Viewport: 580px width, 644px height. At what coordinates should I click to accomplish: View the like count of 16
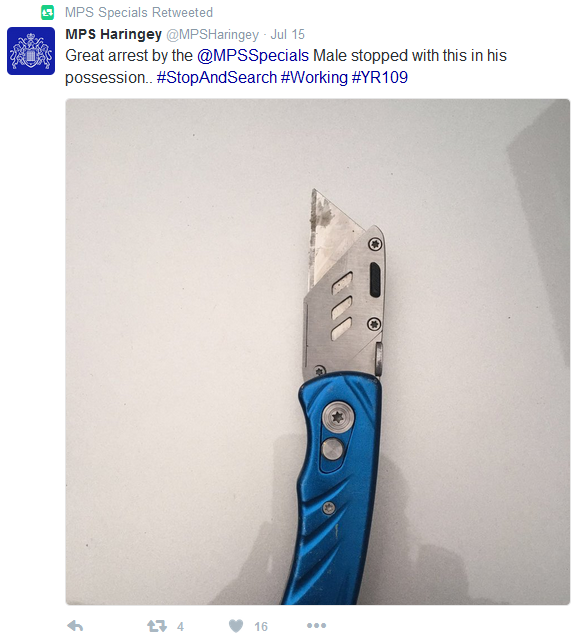click(x=261, y=627)
